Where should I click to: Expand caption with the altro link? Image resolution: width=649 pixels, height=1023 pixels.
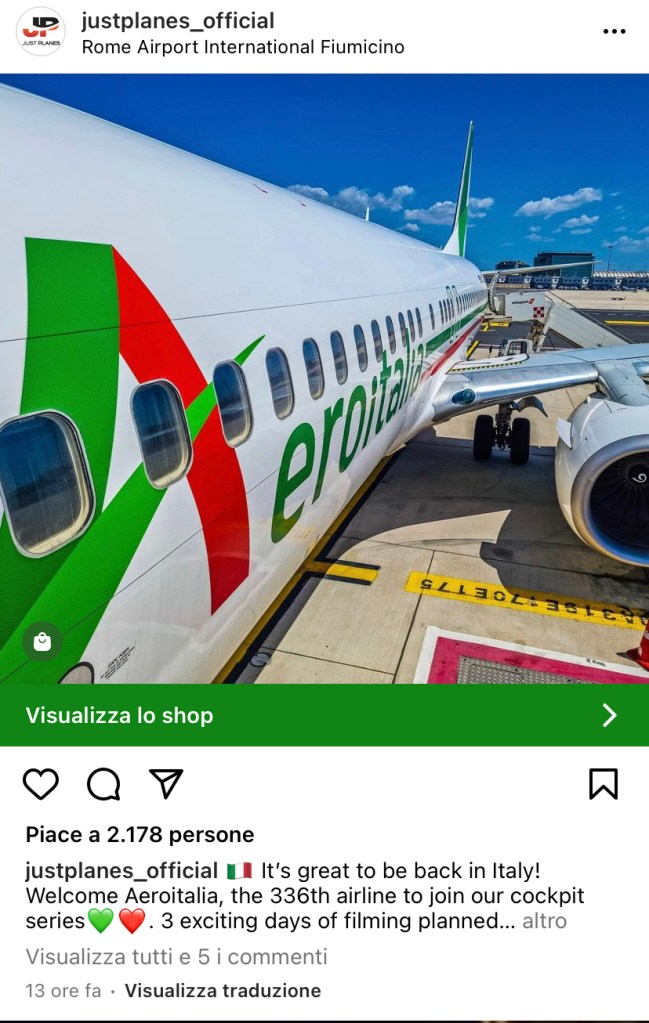click(545, 921)
